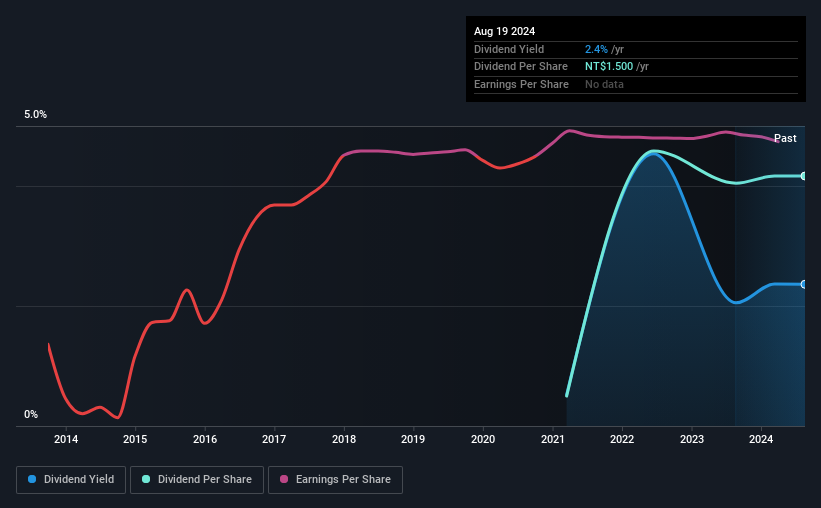821x508 pixels.
Task: Click the Dividend Yield line endpoint marker
Action: pos(804,284)
